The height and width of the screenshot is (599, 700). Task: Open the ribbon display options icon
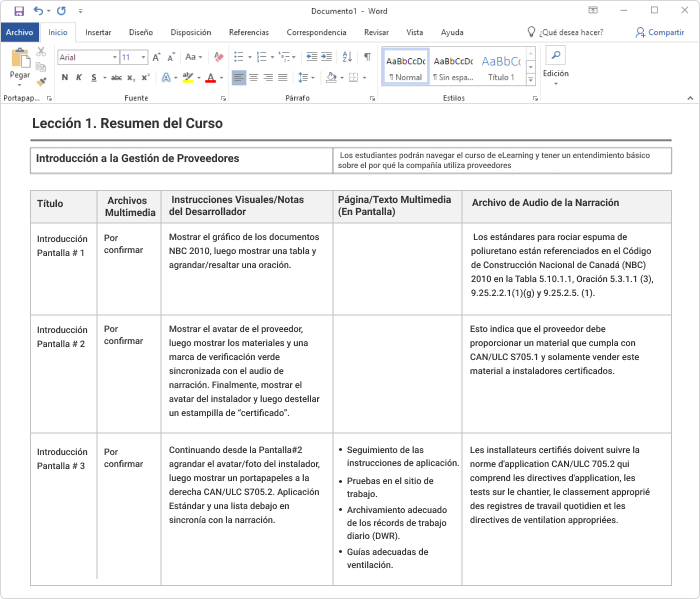(x=593, y=10)
